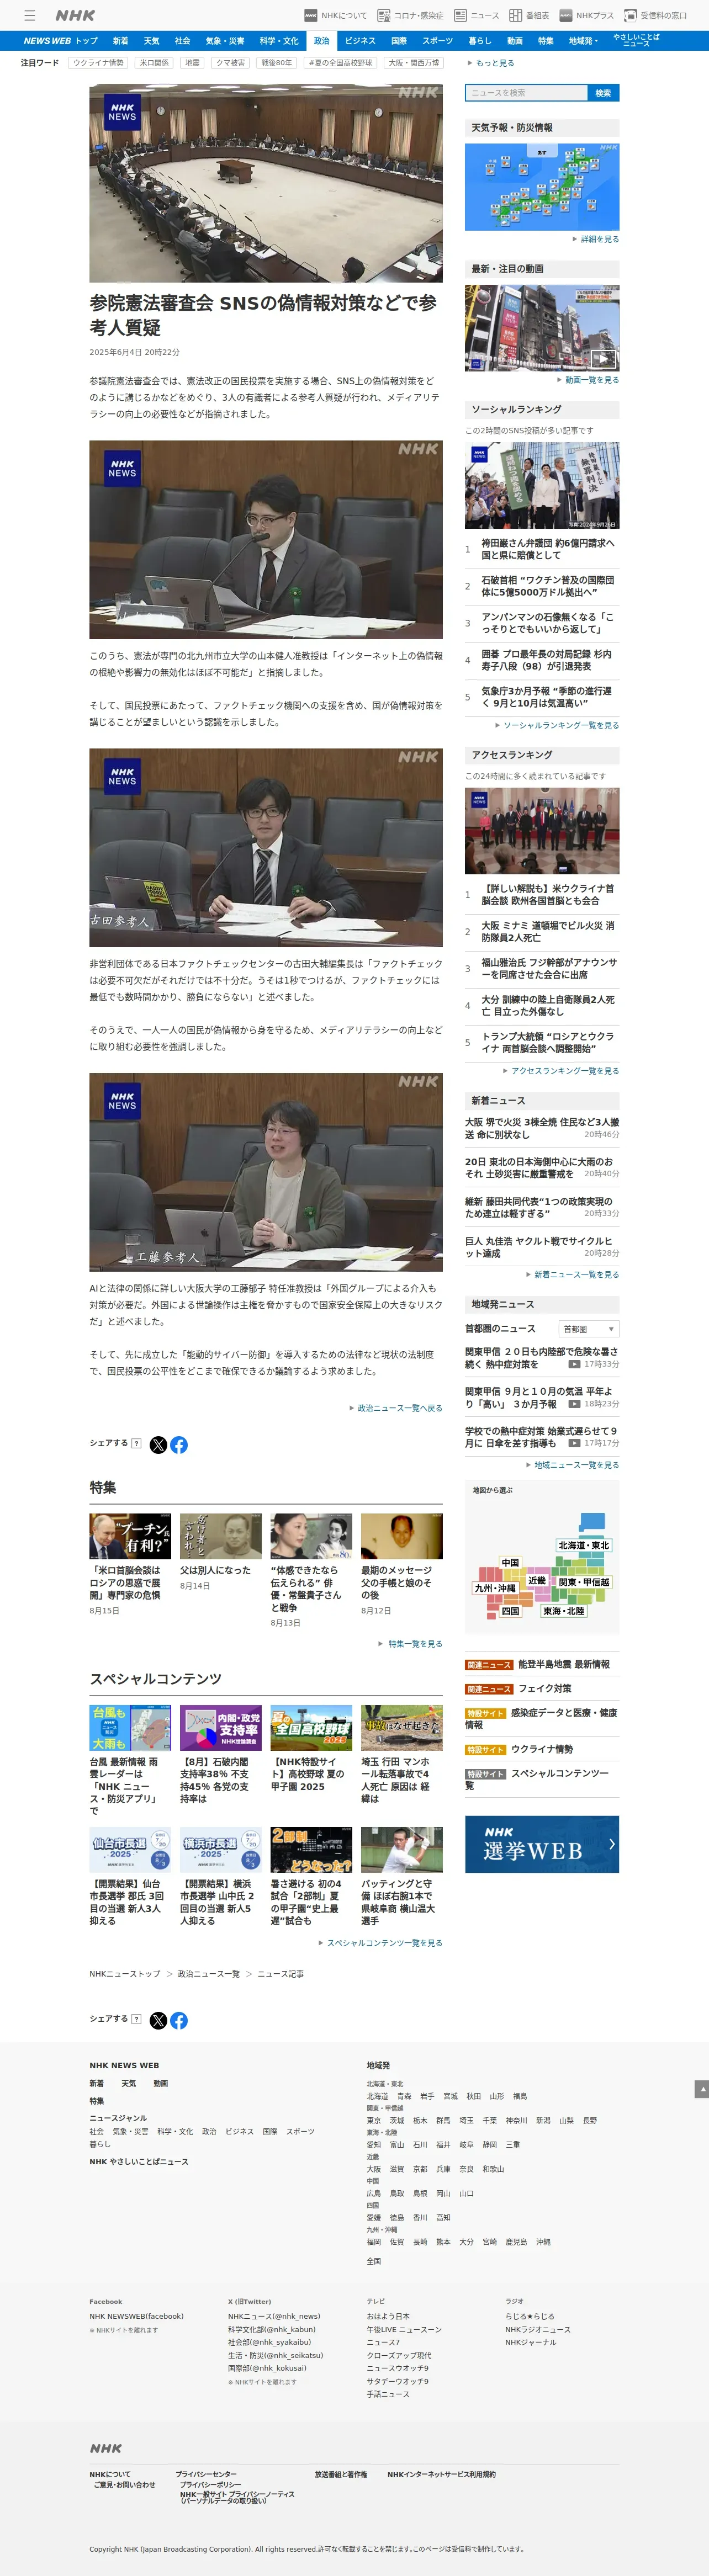This screenshot has width=709, height=2576.
Task: Open feature プーチン有利 thumbnail
Action: point(130,1537)
